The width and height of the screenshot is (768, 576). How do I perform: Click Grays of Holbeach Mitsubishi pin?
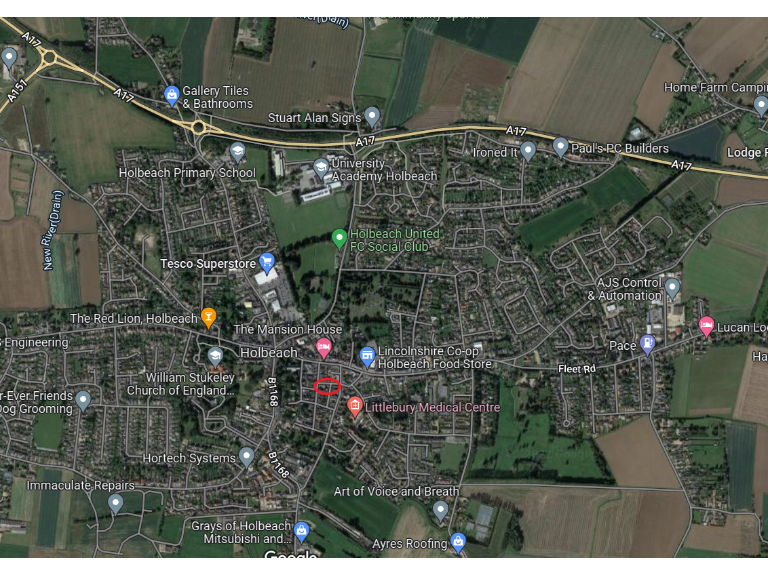click(301, 532)
